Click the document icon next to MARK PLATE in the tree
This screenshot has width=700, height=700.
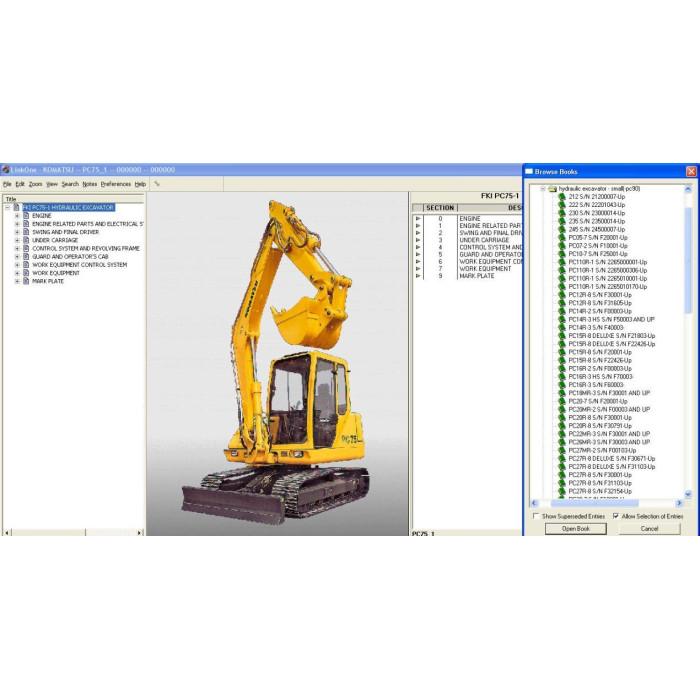coord(26,281)
